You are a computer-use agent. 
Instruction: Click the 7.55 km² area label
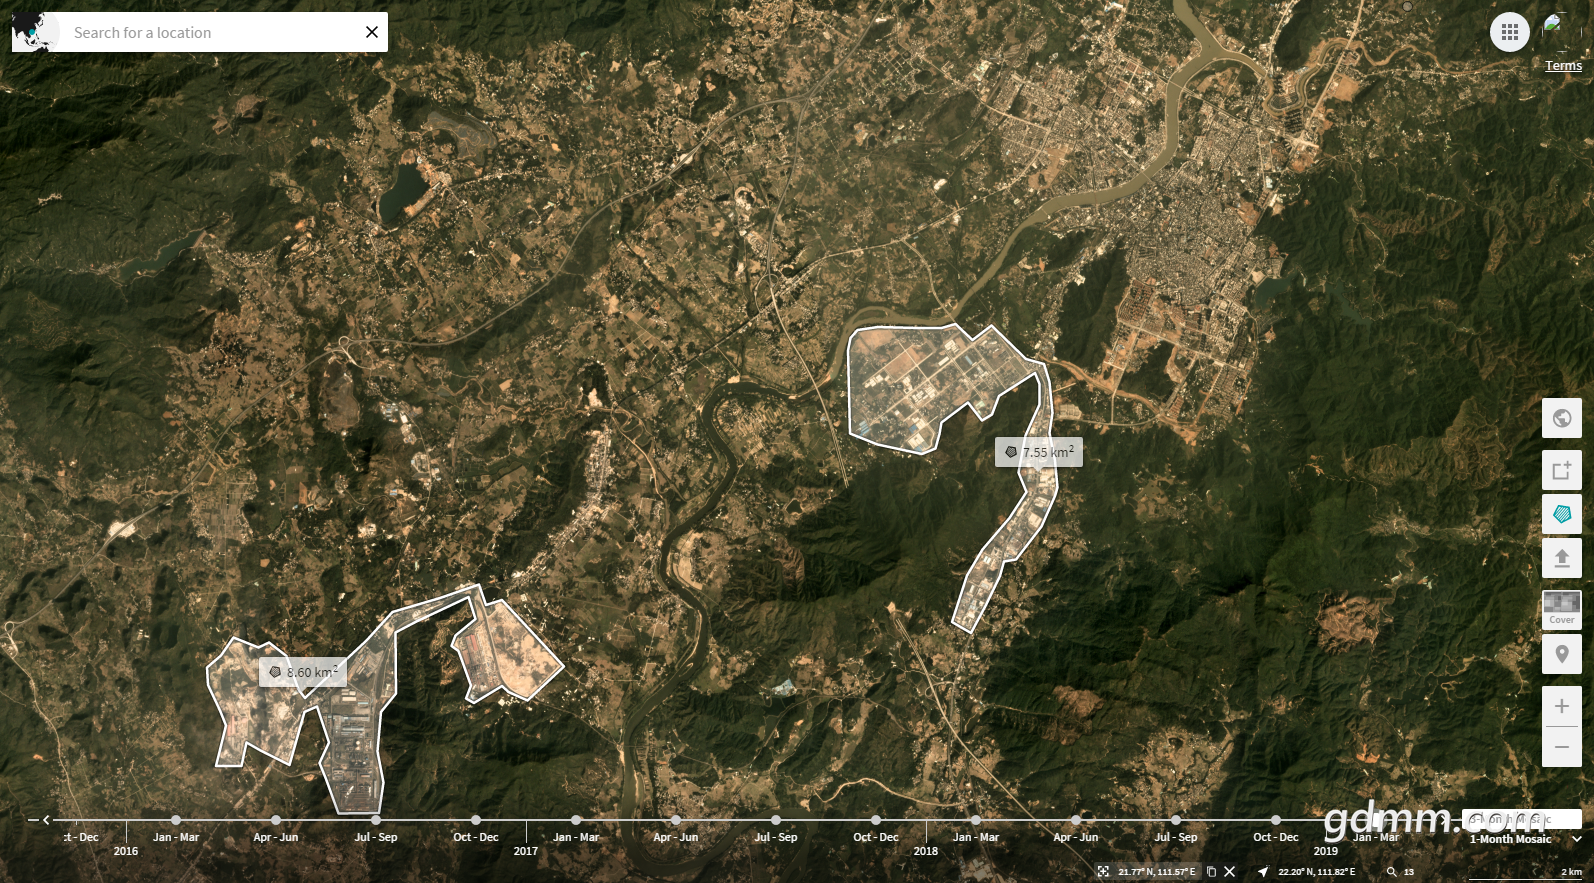click(1039, 452)
